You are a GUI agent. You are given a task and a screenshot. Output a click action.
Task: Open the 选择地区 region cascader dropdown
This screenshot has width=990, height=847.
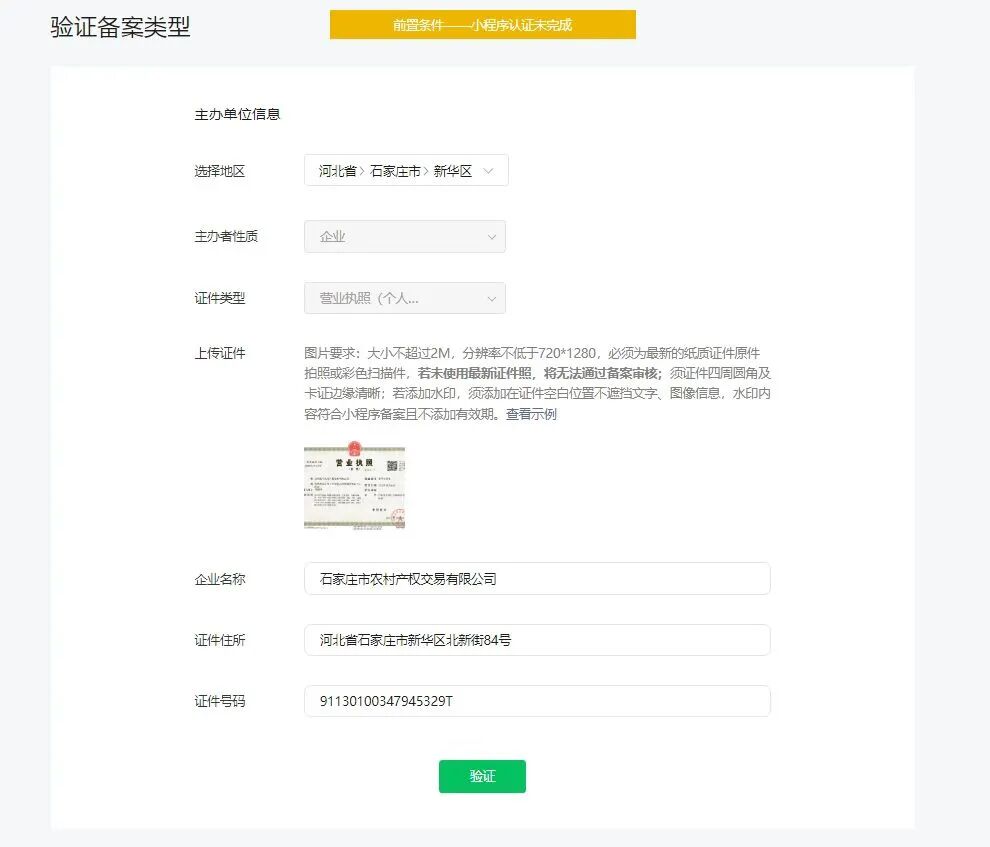[406, 170]
